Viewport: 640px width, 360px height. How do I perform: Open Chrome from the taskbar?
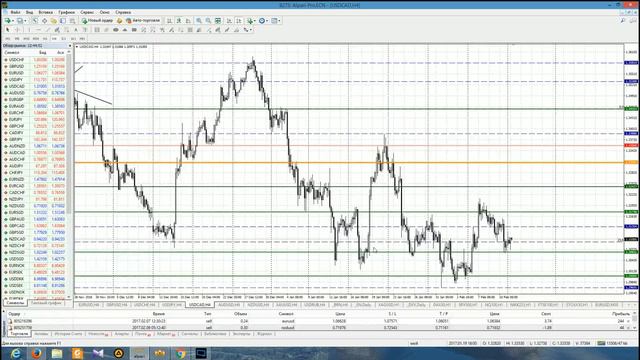(180, 353)
